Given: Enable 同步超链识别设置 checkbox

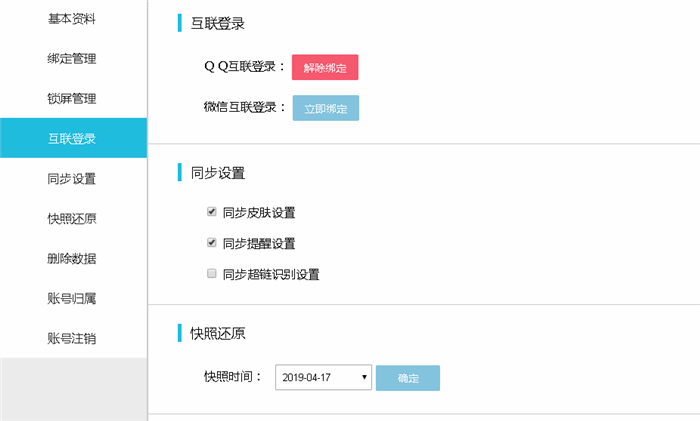Looking at the screenshot, I should [x=212, y=273].
